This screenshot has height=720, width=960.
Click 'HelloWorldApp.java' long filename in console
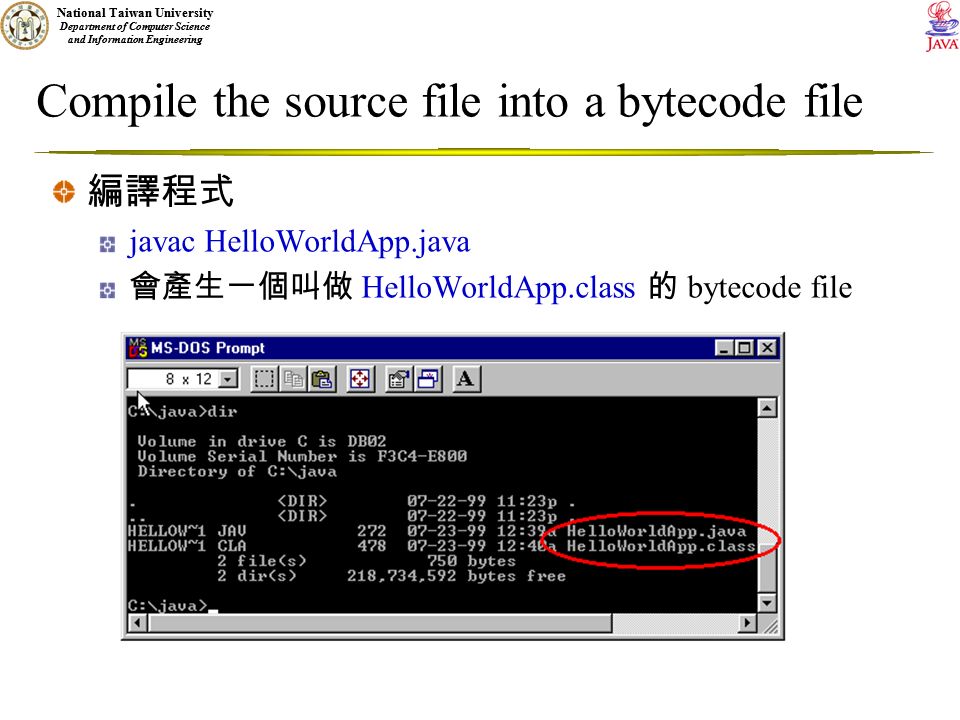[656, 531]
